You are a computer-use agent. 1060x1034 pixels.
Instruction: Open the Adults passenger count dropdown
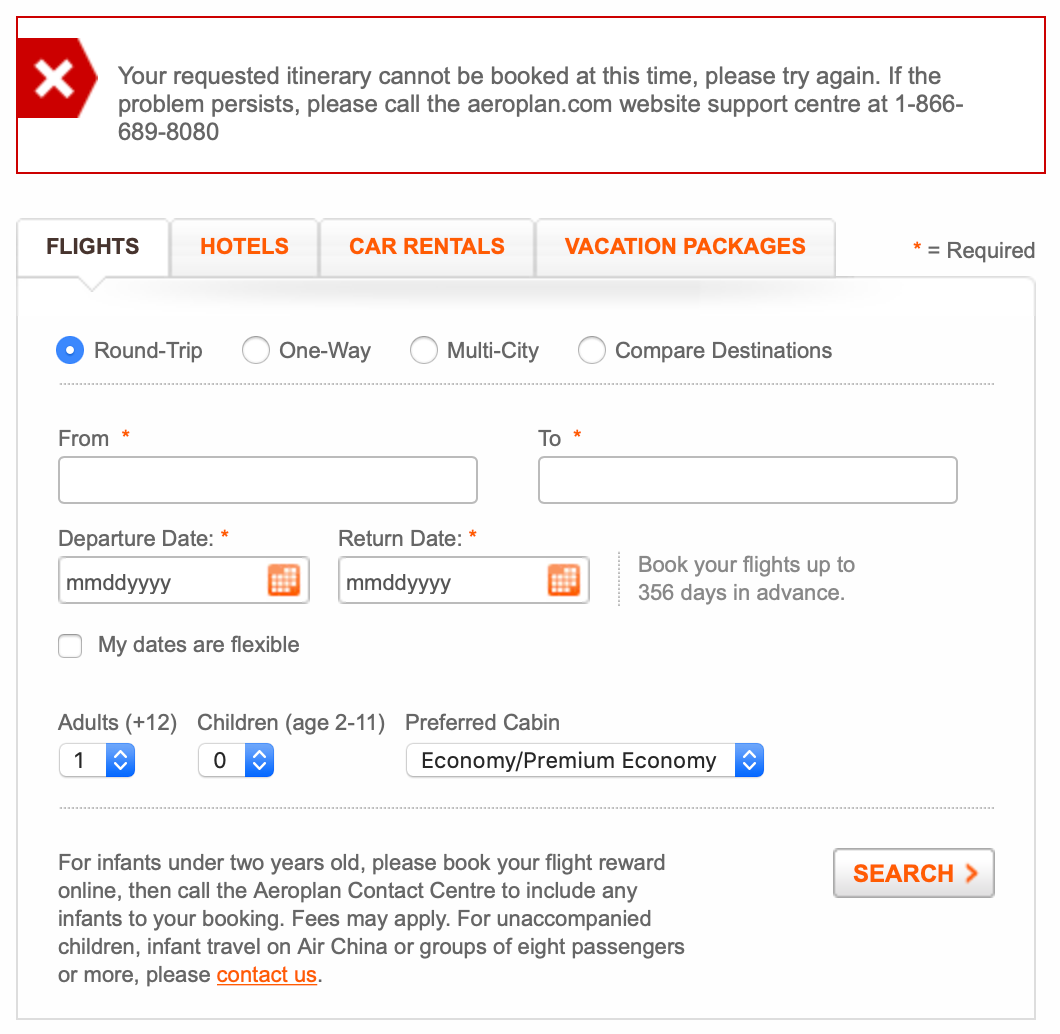click(96, 760)
